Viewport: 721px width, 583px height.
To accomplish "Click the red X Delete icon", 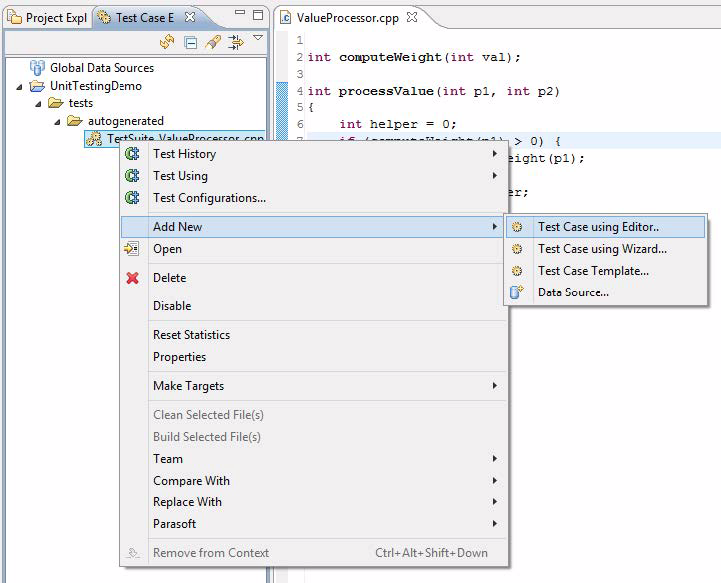I will pyautogui.click(x=132, y=278).
